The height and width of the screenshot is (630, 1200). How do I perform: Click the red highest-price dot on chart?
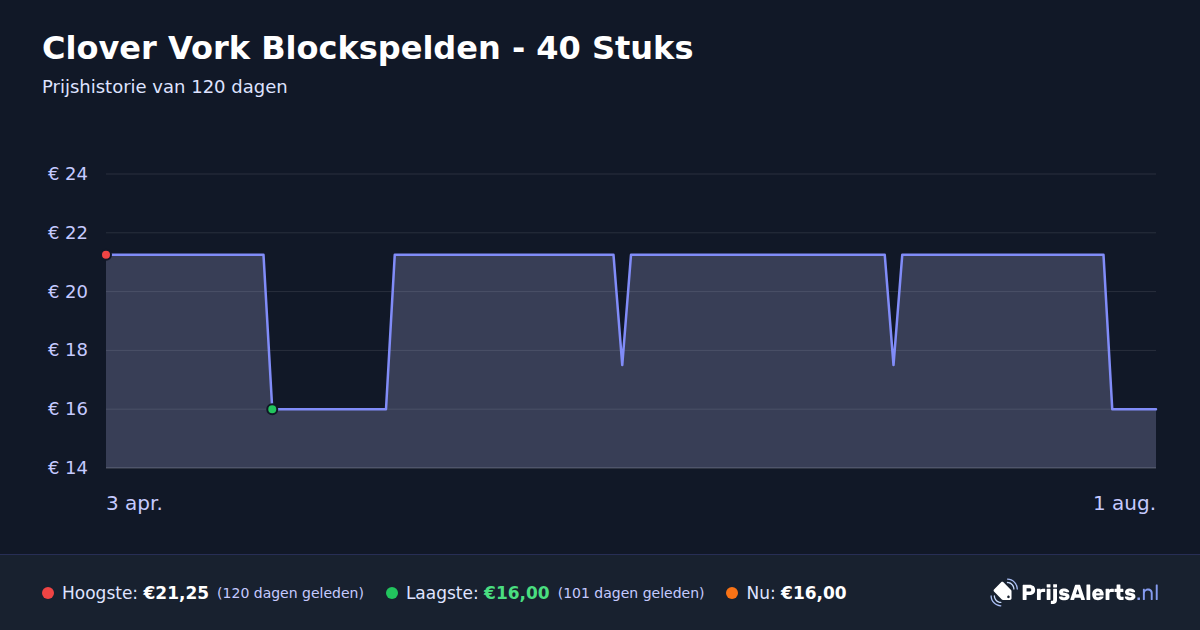[106, 255]
